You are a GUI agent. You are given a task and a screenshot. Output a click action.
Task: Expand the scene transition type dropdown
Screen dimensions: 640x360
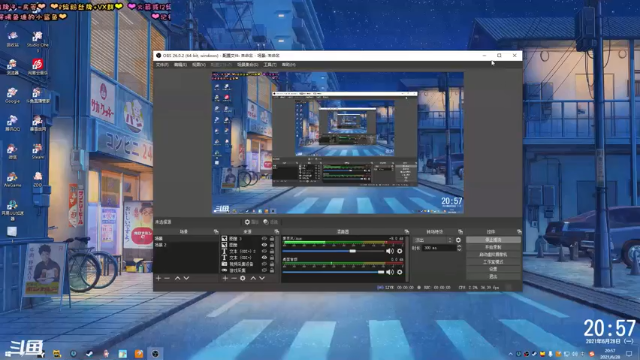point(433,240)
